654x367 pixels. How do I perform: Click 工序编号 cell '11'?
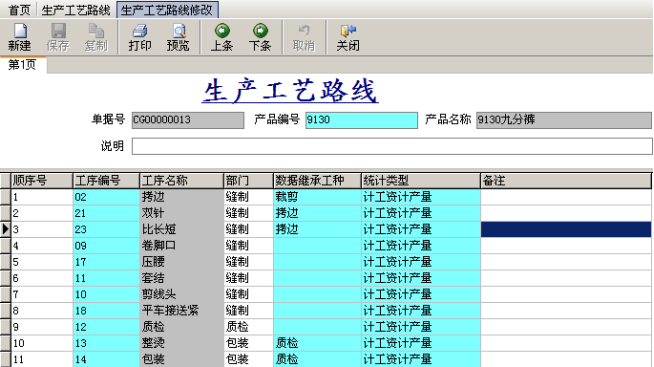point(106,278)
